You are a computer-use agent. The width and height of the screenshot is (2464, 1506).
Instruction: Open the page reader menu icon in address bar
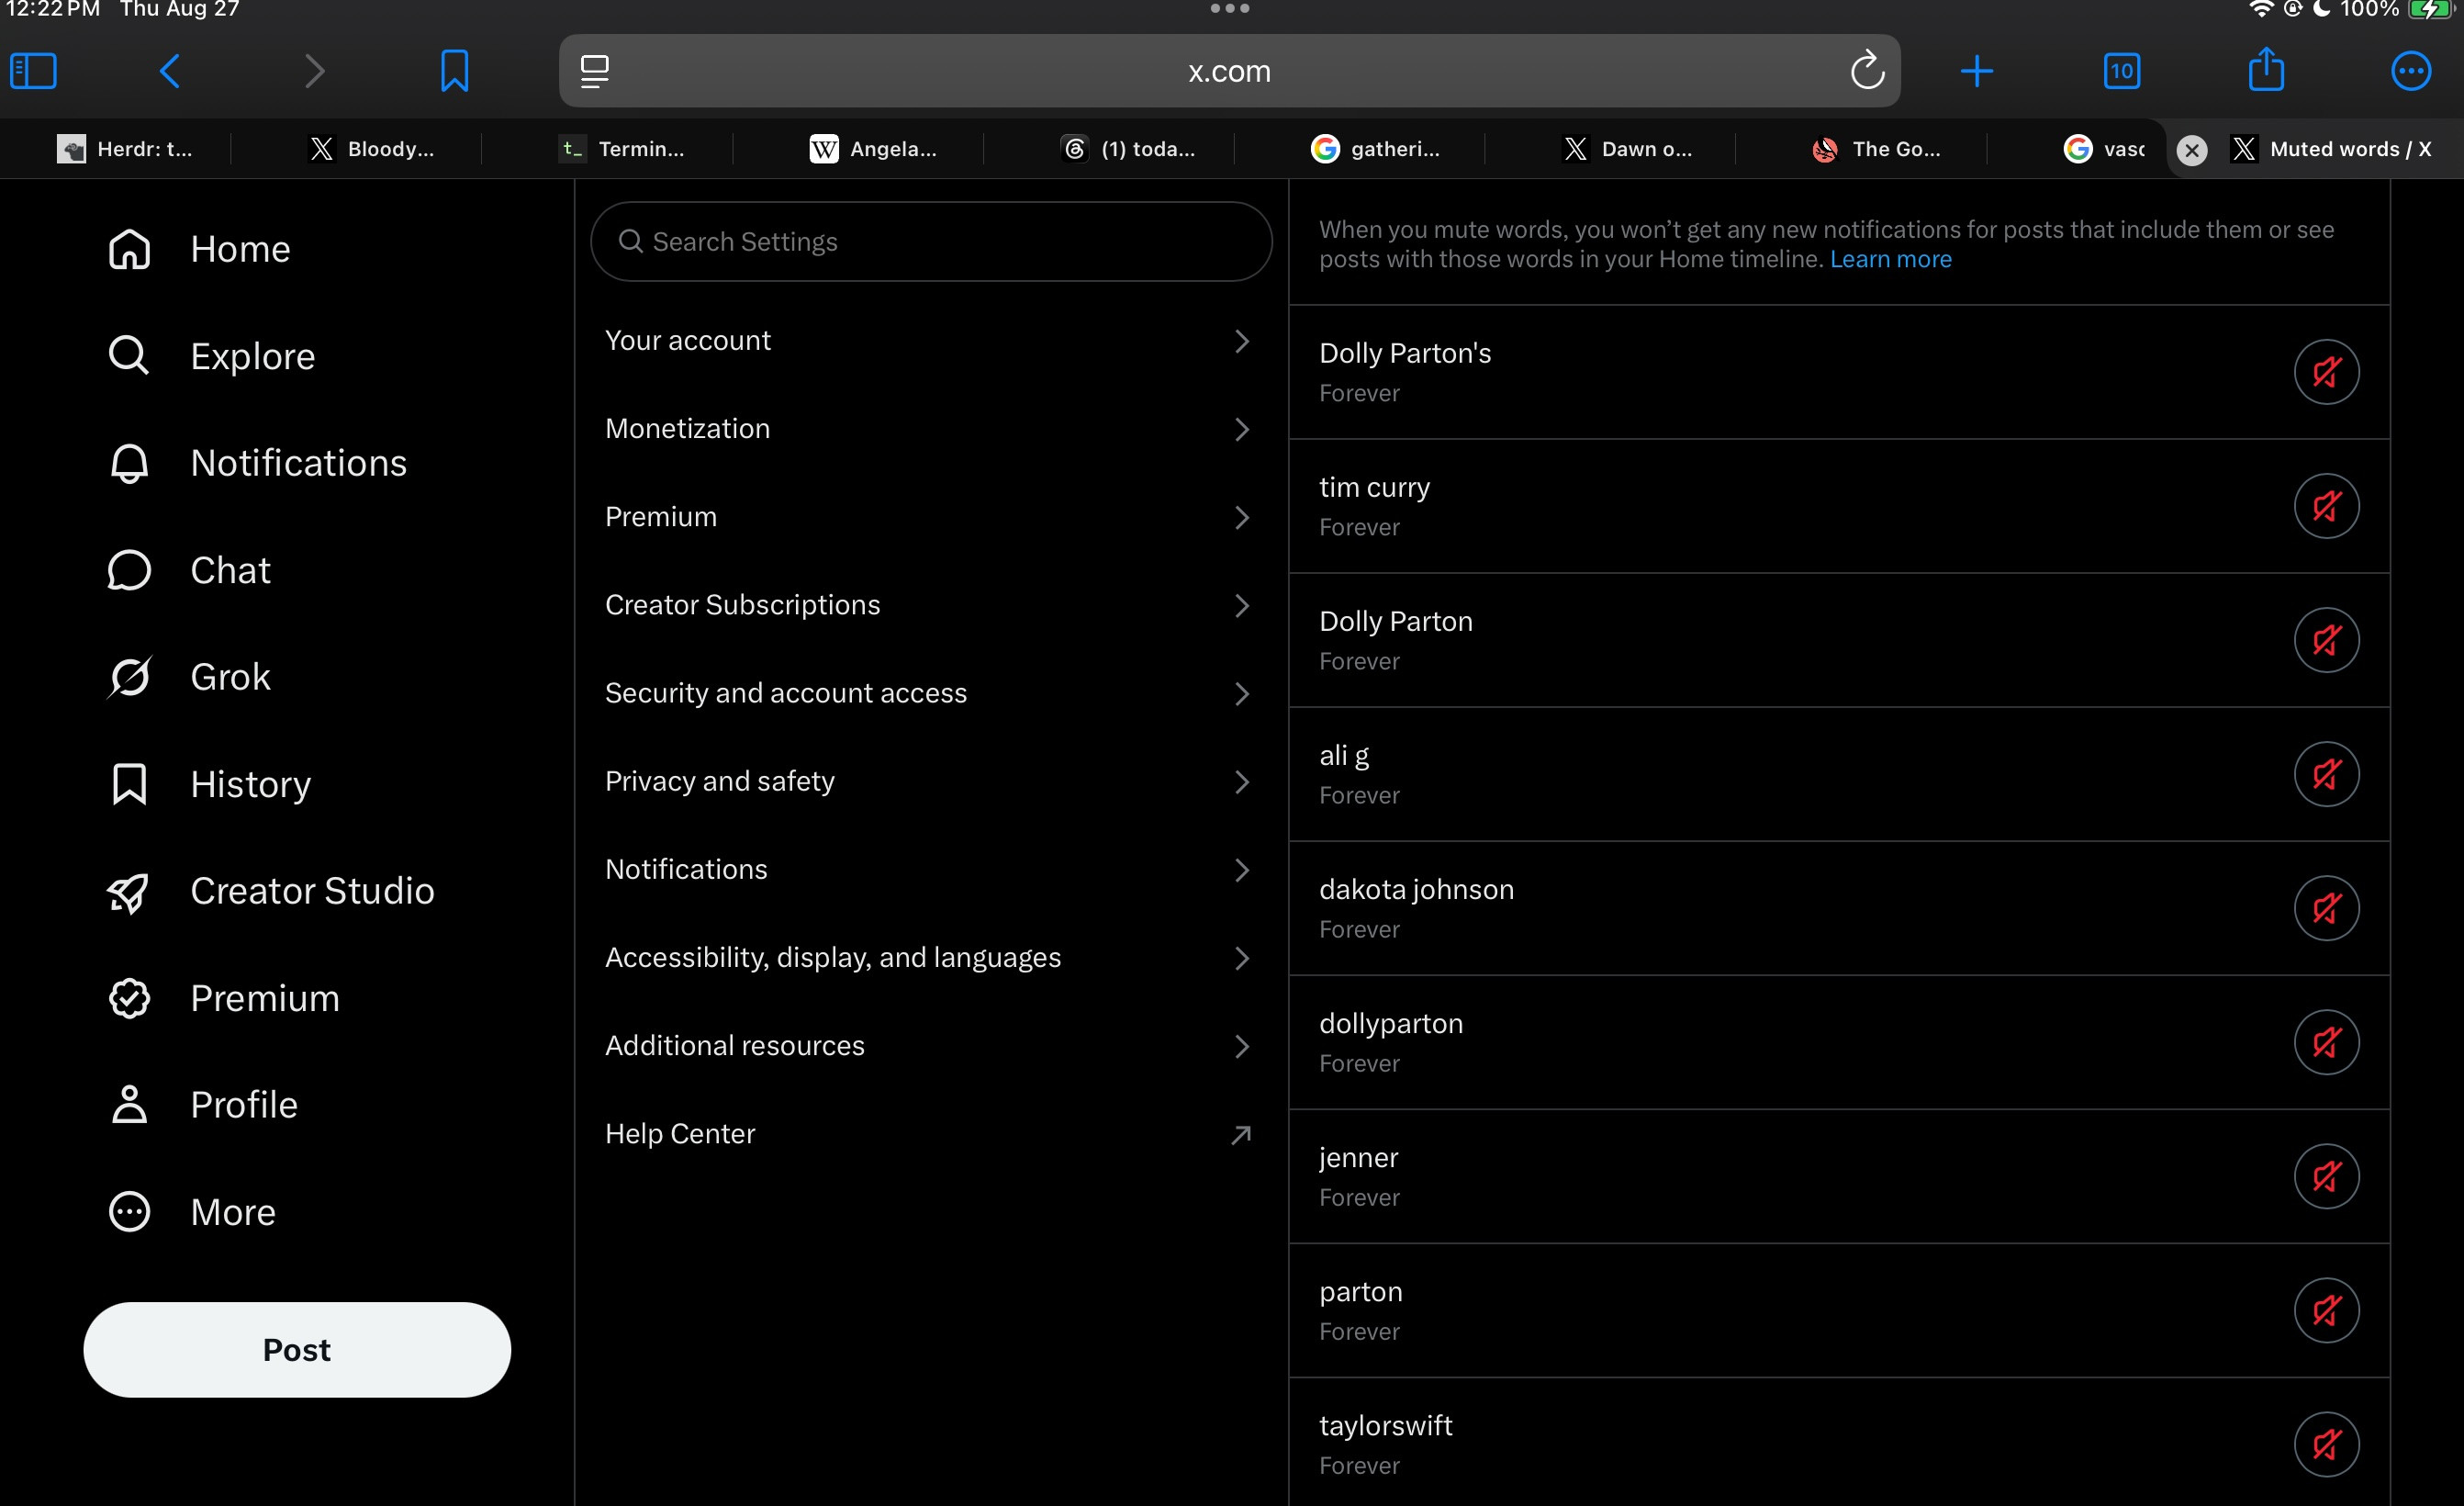tap(595, 71)
